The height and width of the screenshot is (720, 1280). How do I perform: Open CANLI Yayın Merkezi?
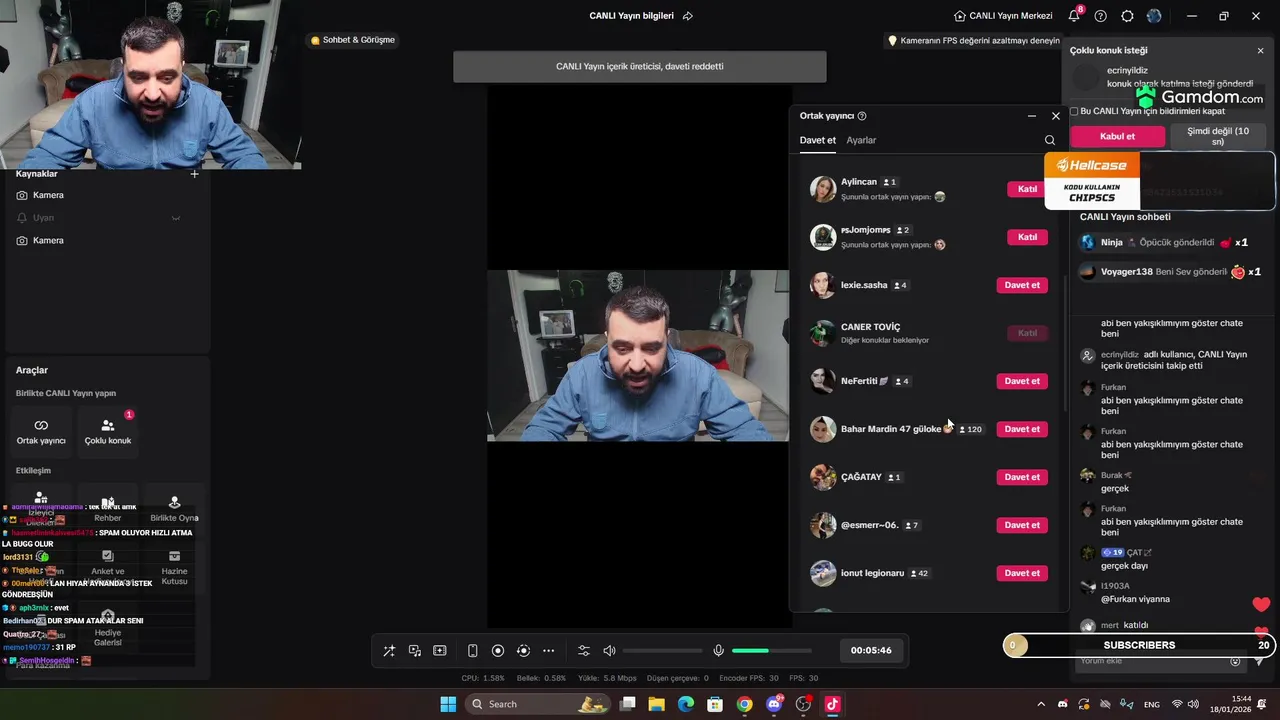tap(1005, 16)
